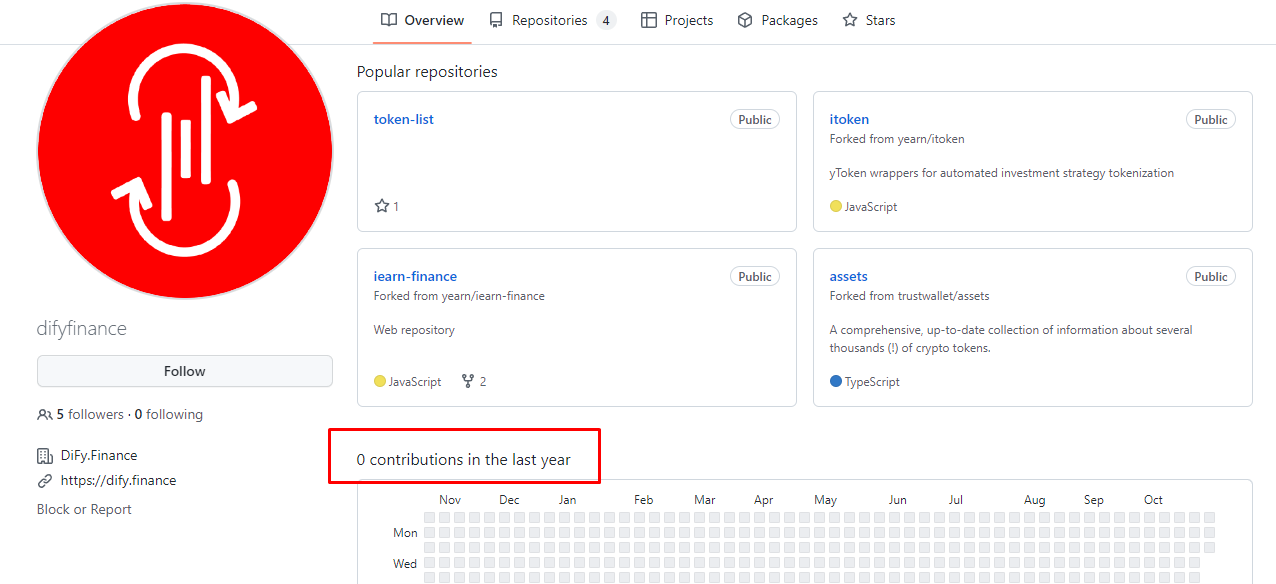The height and width of the screenshot is (584, 1276).
Task: View the 0 following list
Action: point(169,414)
